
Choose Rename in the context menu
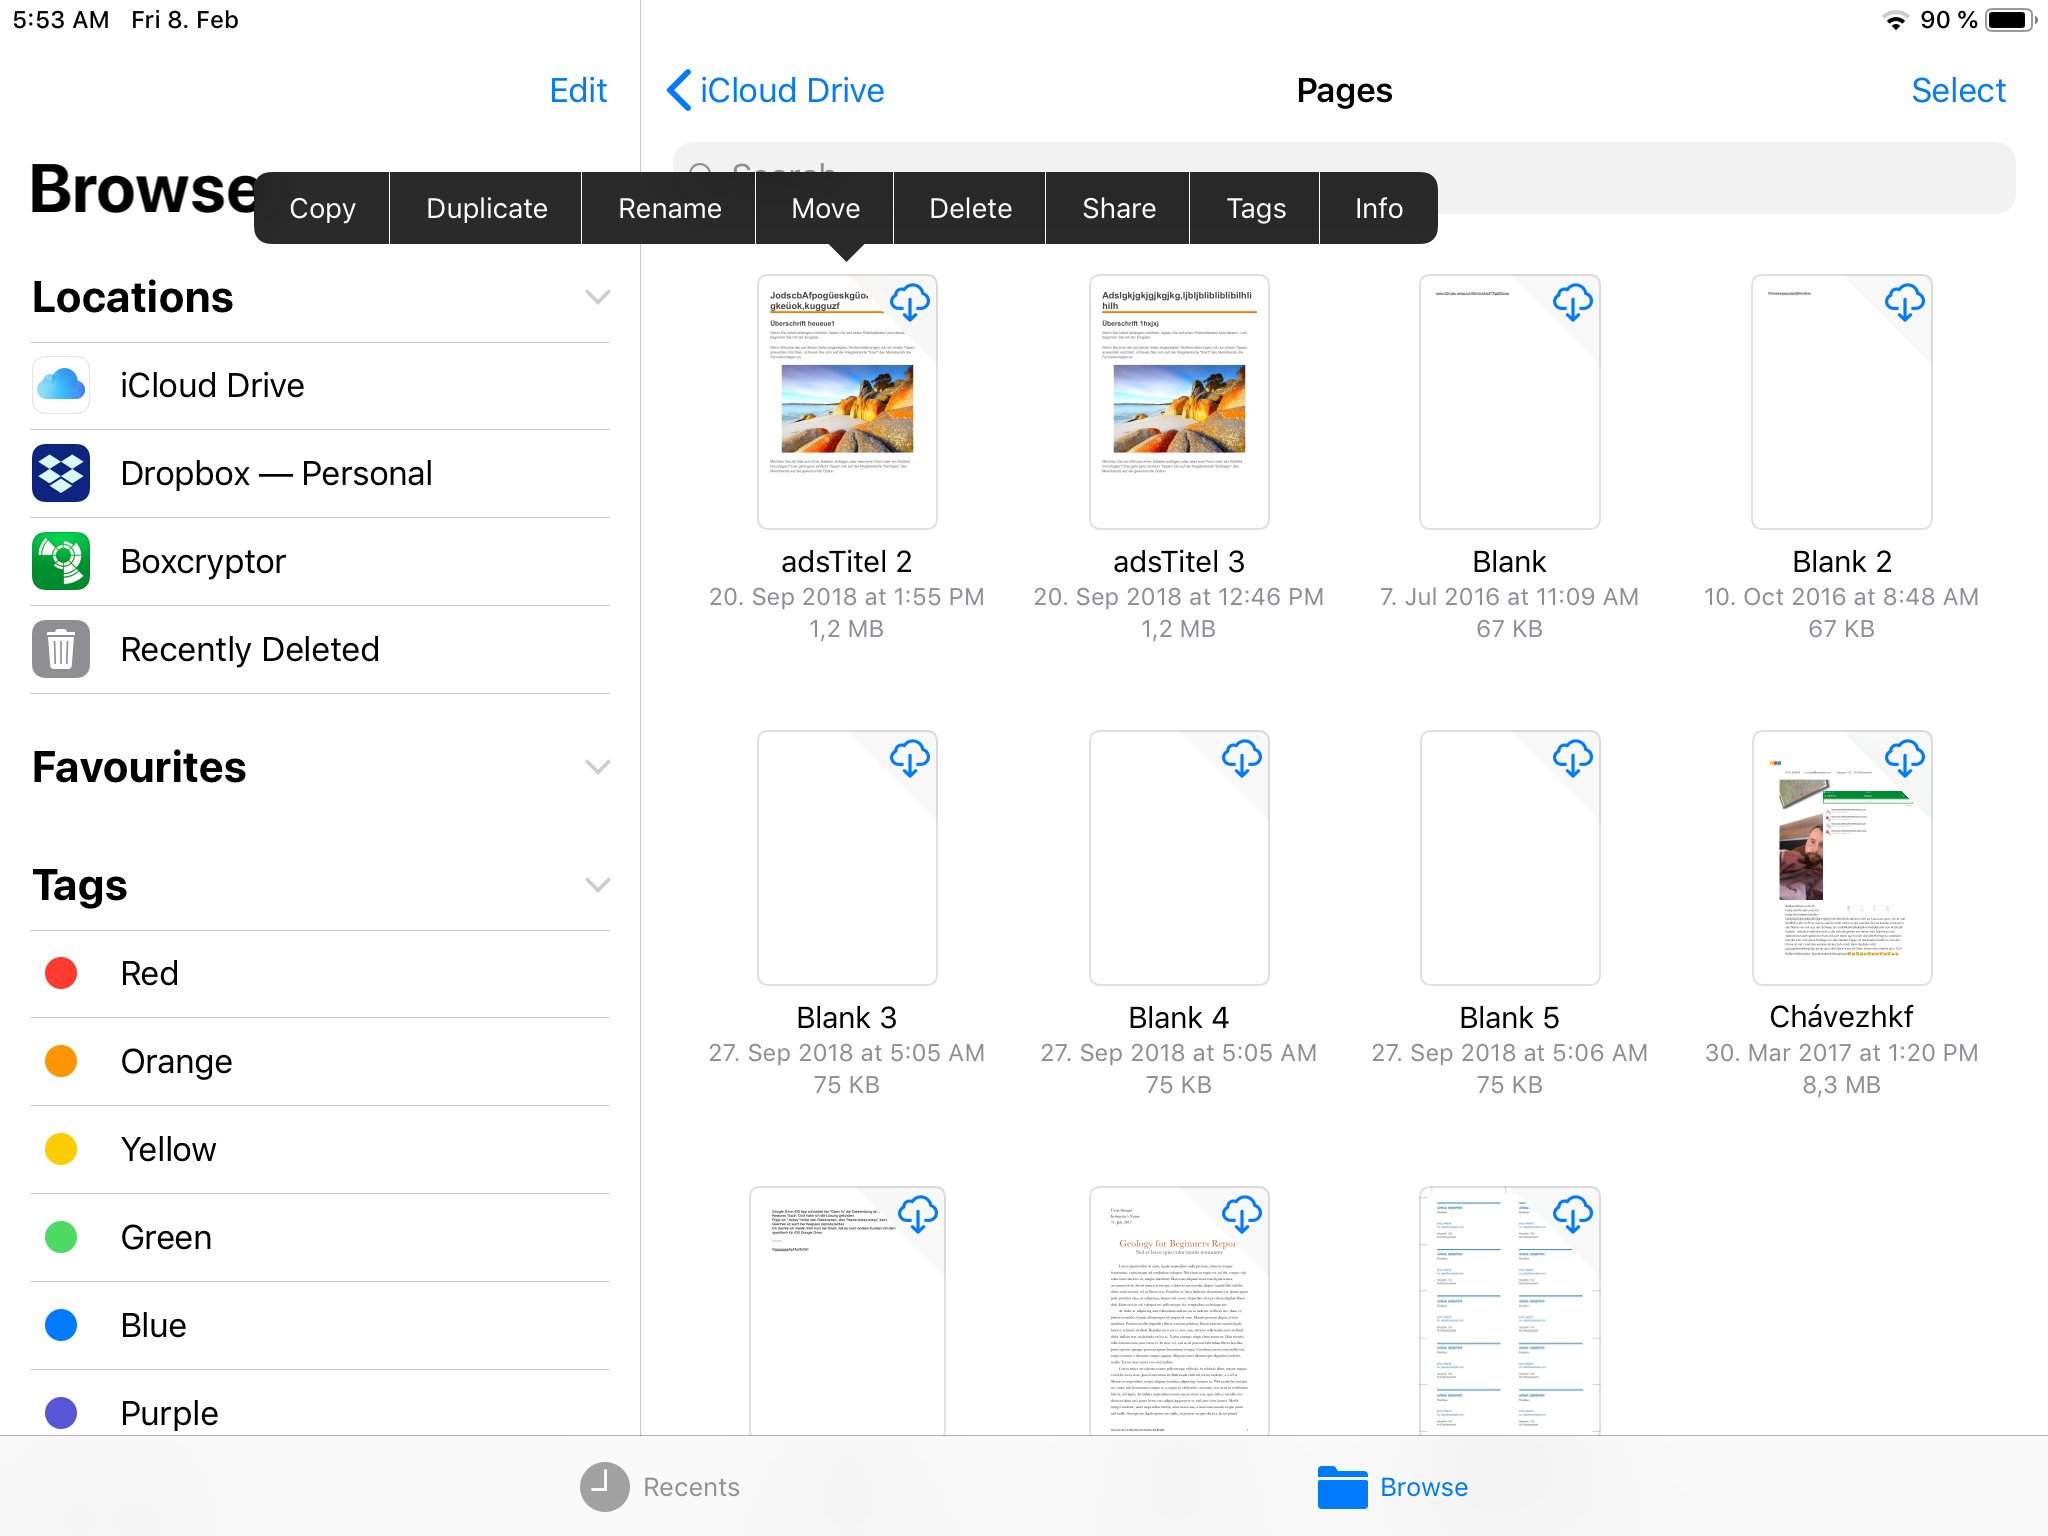pos(669,208)
